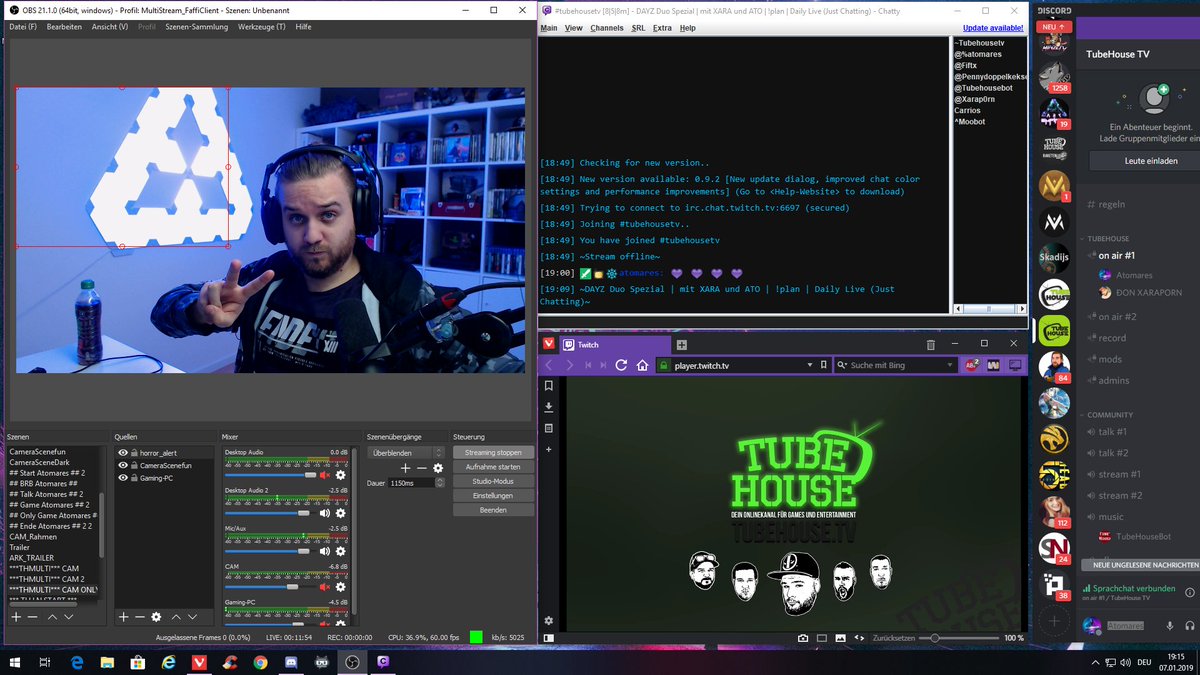
Task: Mute the Desktop Audio 2 speaker icon
Action: point(324,513)
